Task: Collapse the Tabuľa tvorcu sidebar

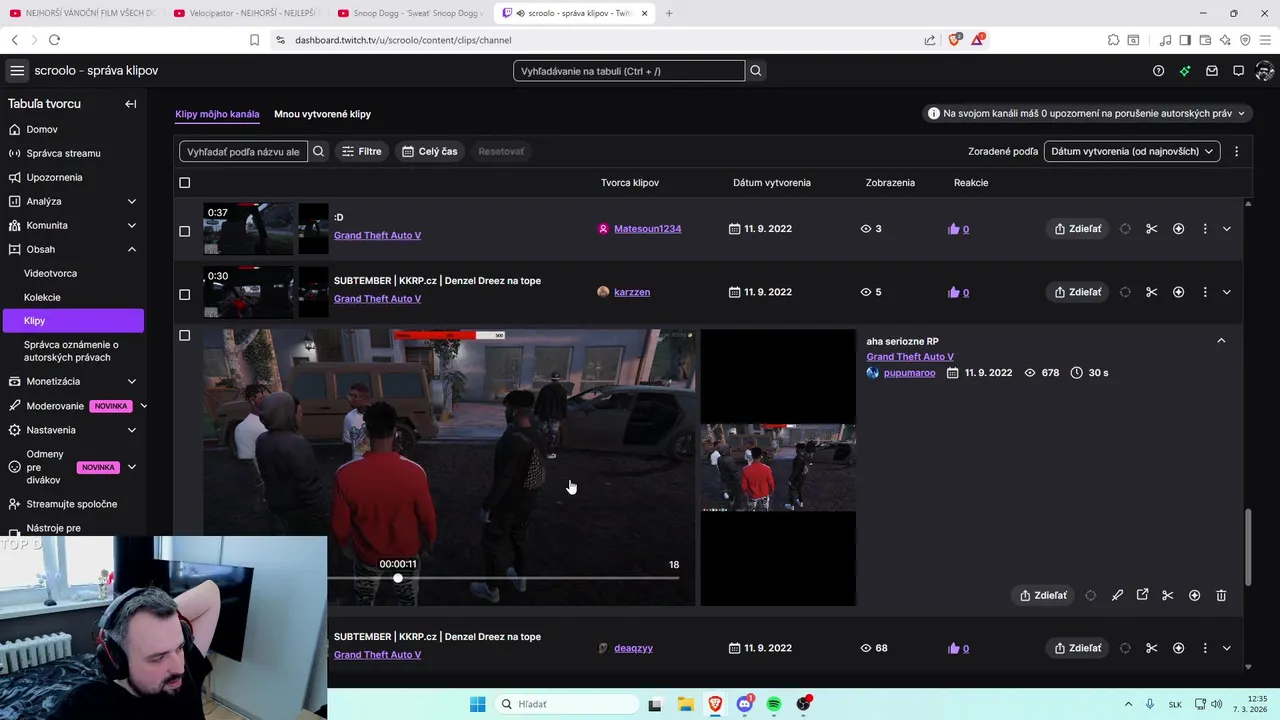Action: point(130,104)
